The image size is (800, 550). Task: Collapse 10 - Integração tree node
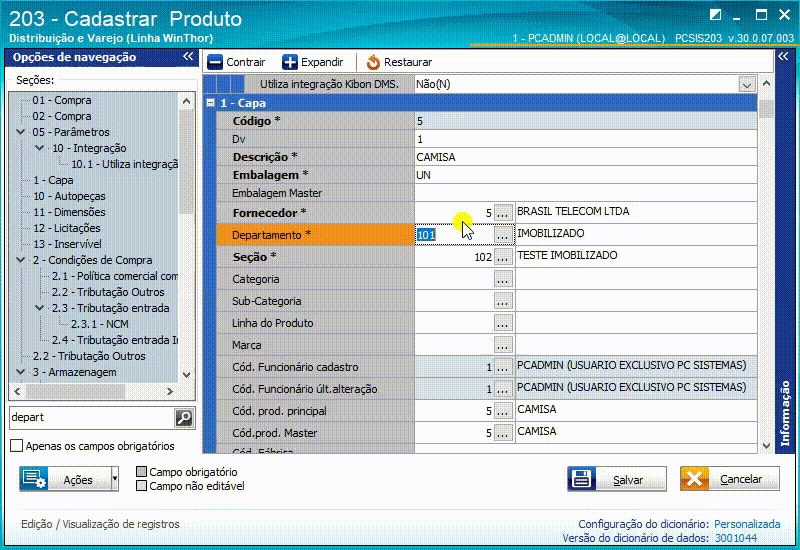click(x=40, y=148)
